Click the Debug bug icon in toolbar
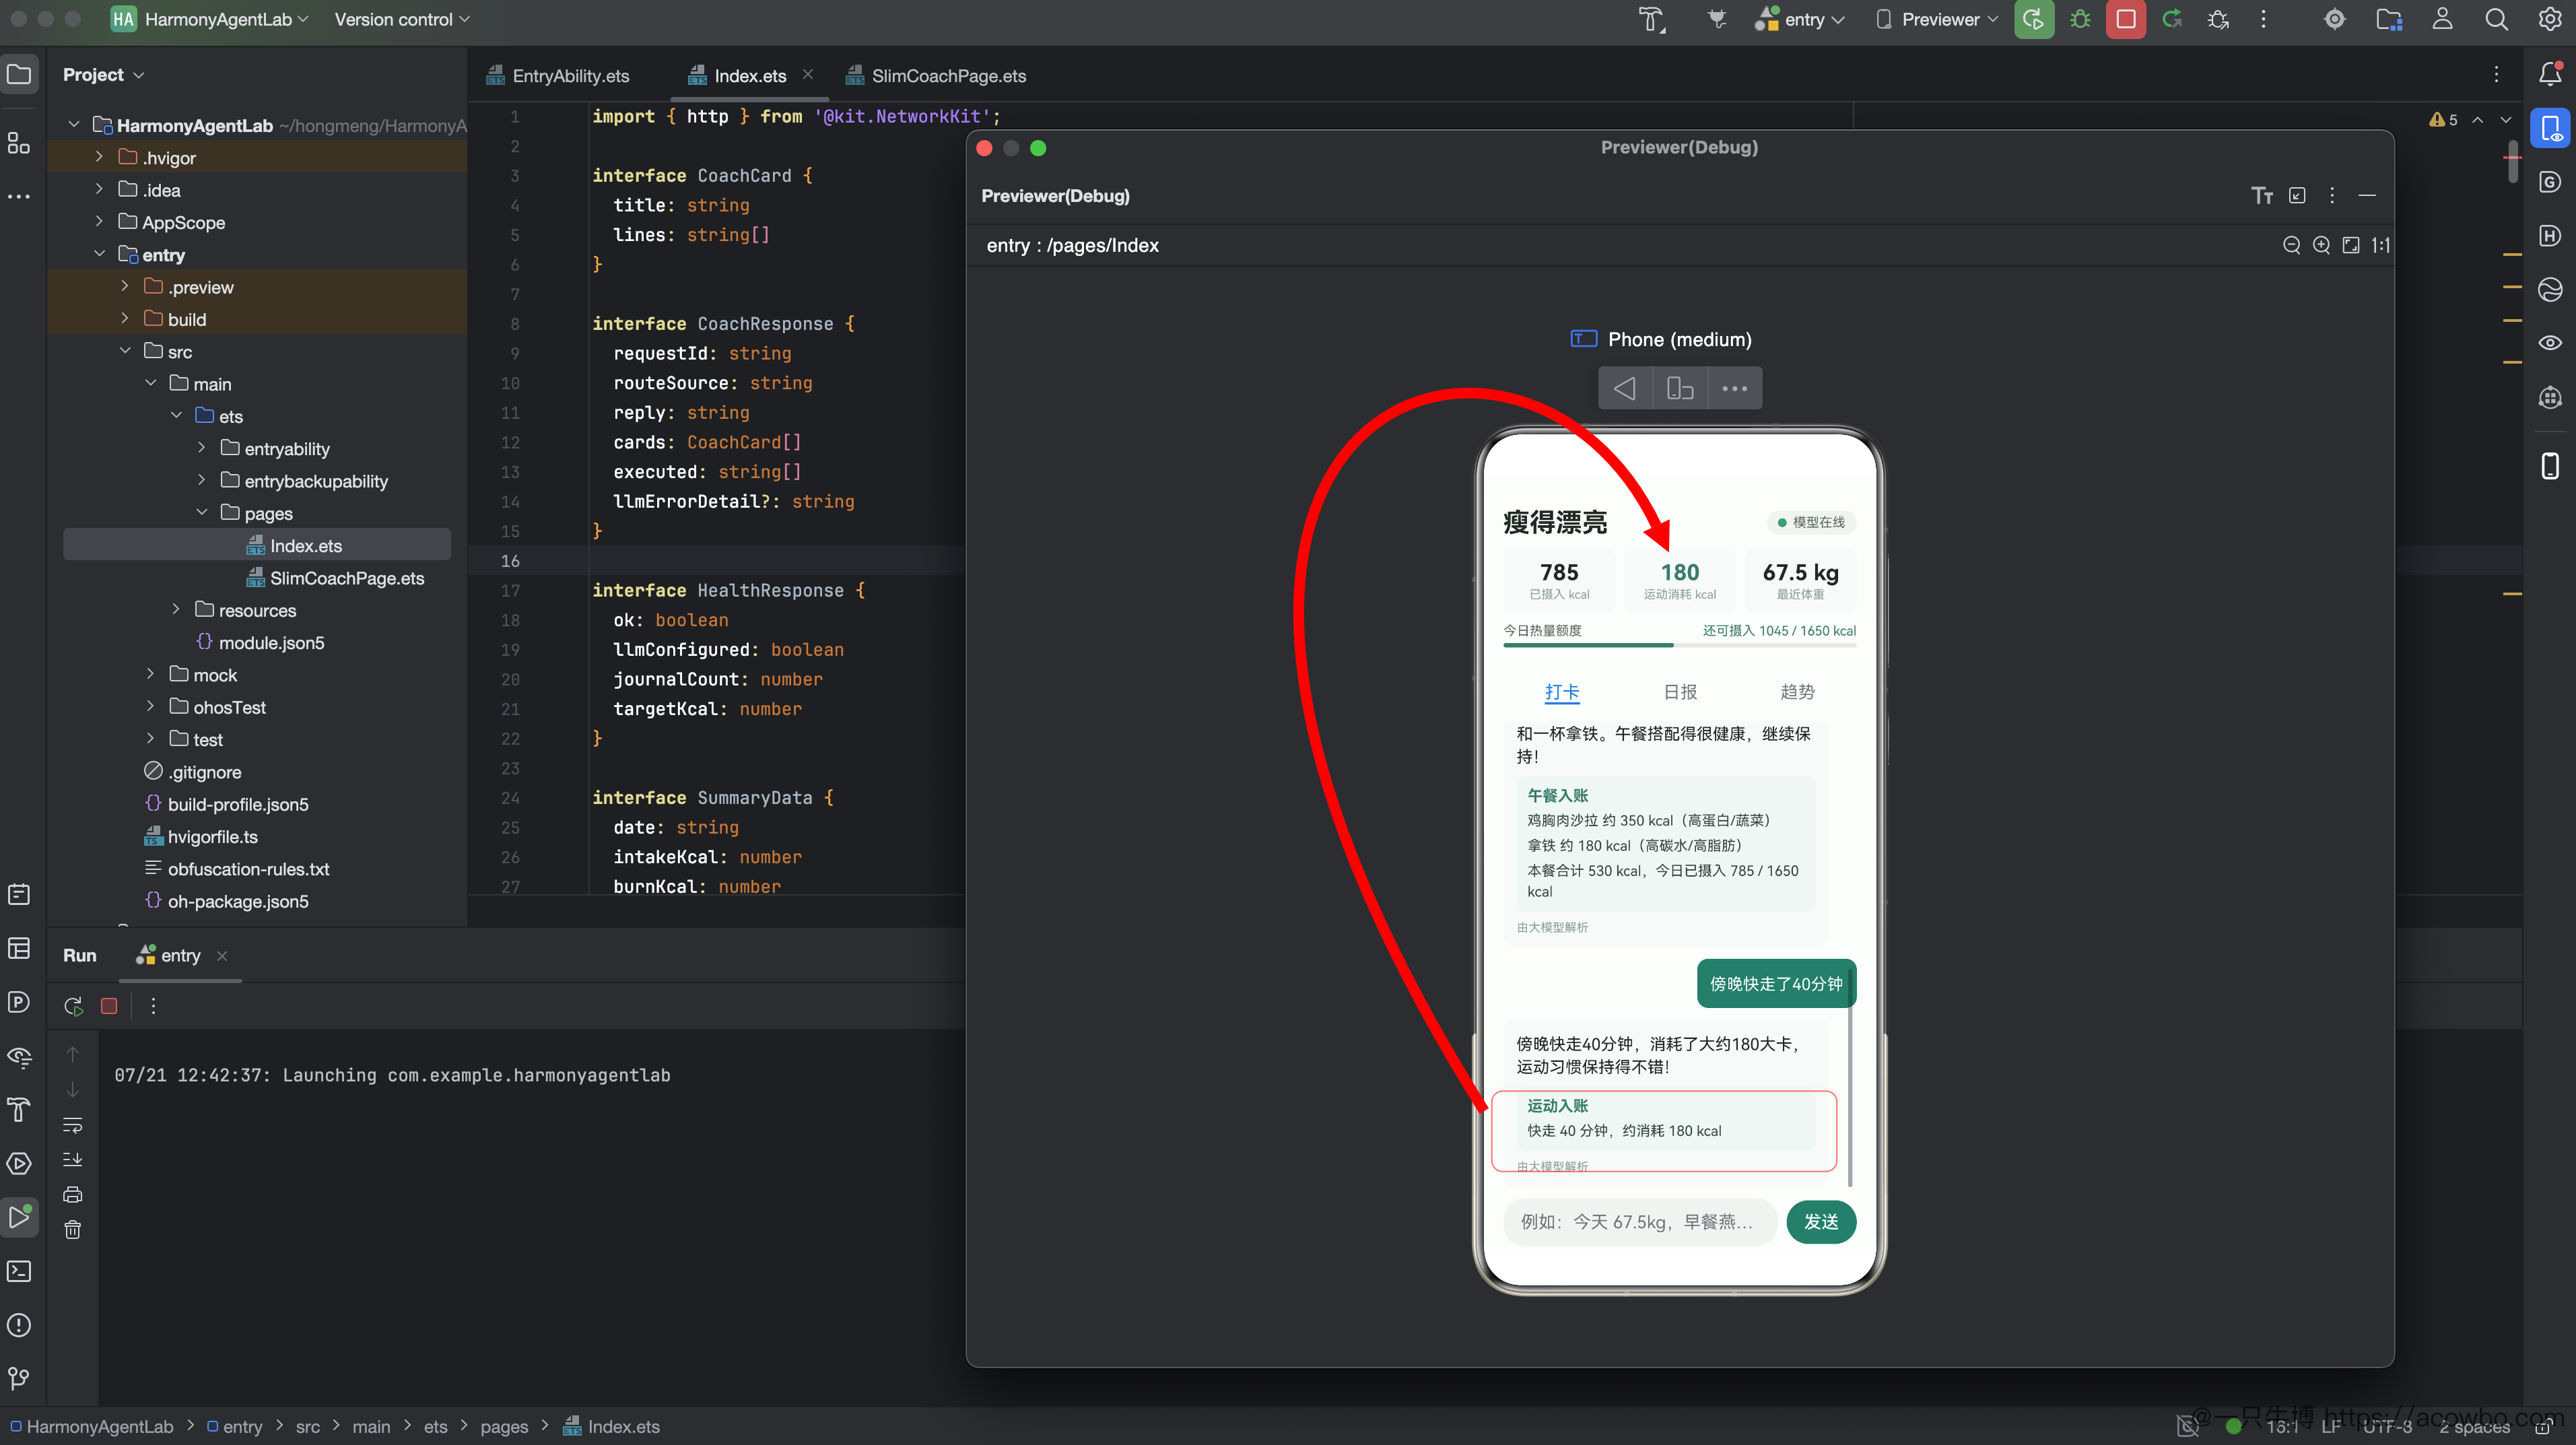Screen dimensions: 2576x1445 [x=2080, y=20]
